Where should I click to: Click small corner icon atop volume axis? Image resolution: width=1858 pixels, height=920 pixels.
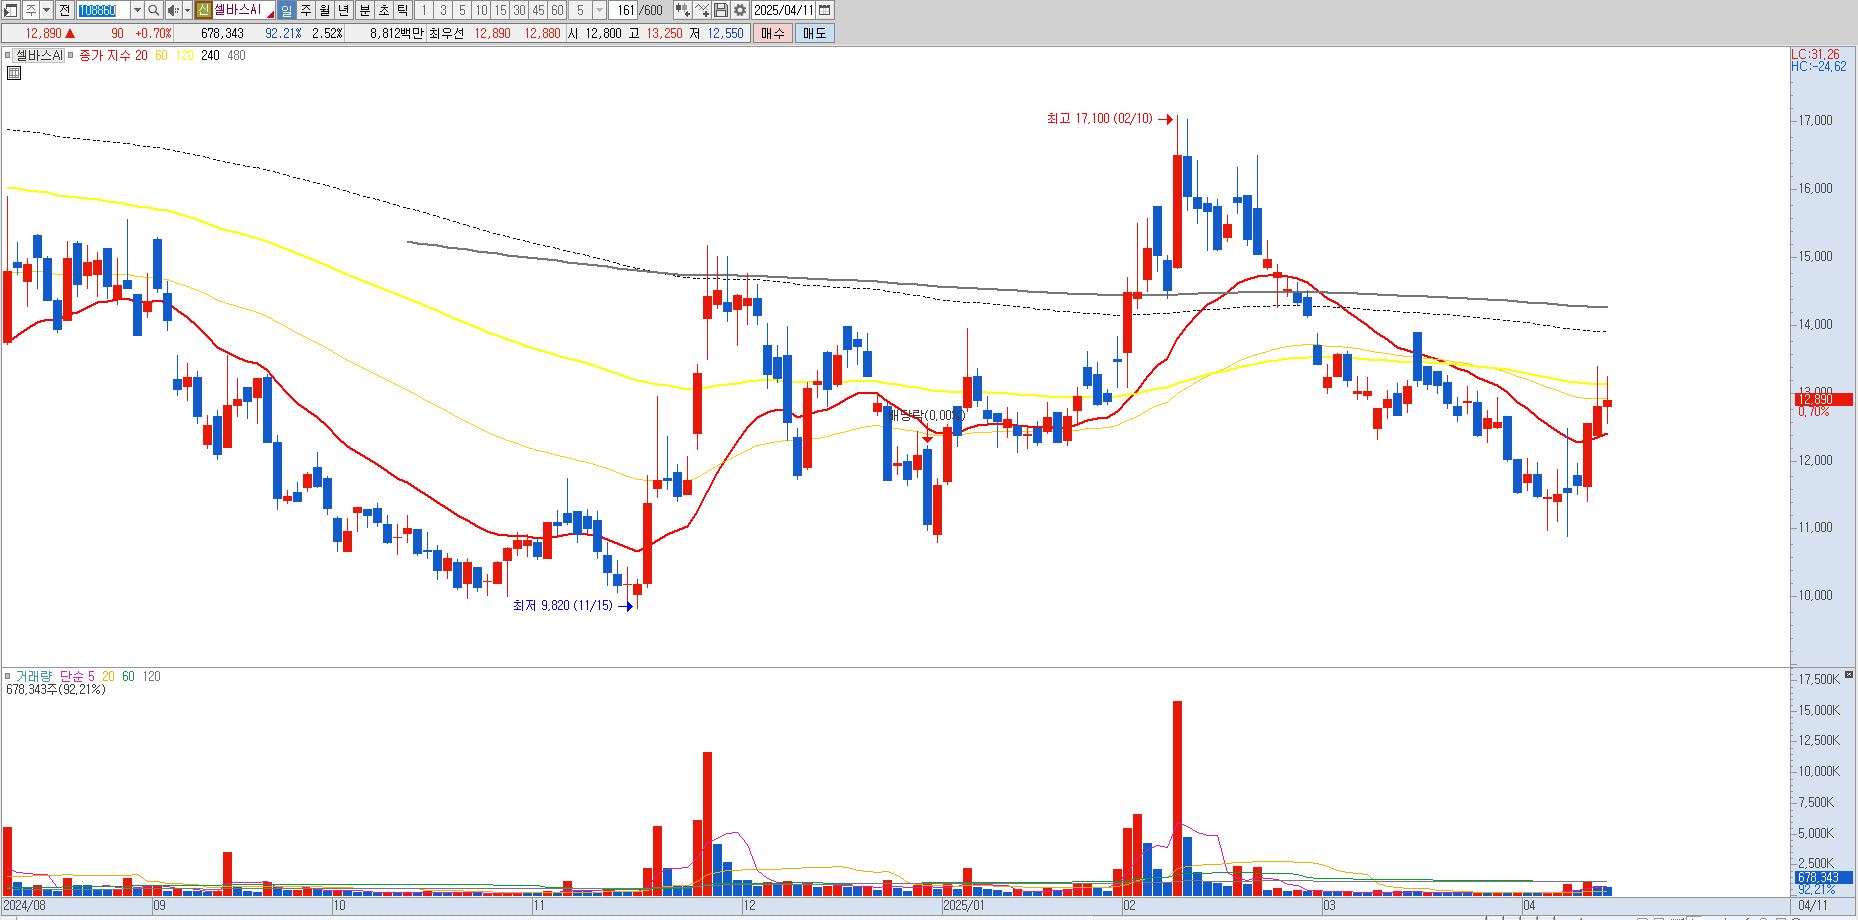coord(1850,675)
